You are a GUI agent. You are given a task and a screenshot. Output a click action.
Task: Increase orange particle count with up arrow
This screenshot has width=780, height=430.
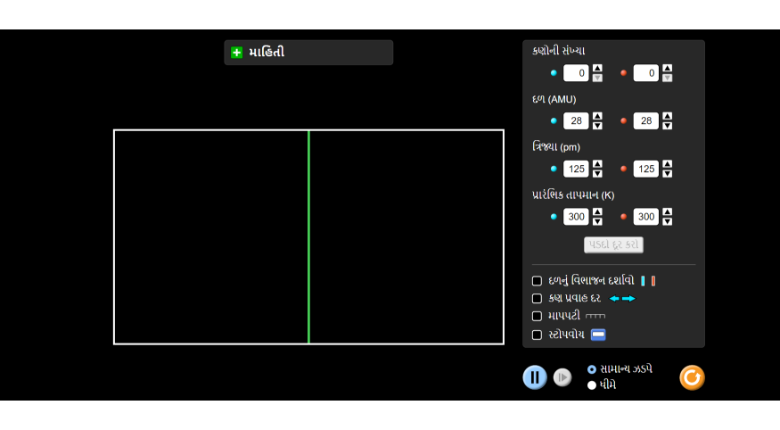click(x=667, y=68)
